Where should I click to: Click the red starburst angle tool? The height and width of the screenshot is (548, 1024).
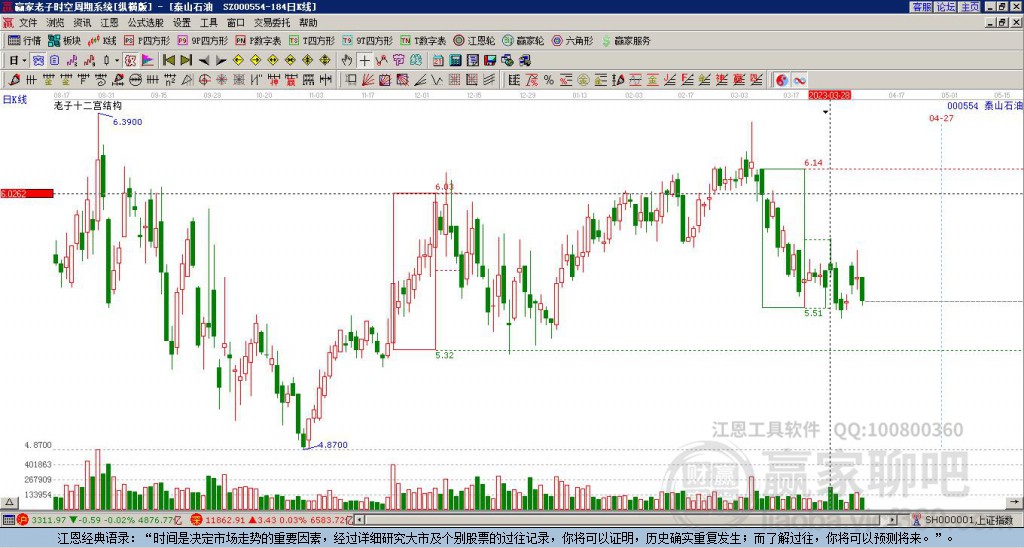pos(221,80)
